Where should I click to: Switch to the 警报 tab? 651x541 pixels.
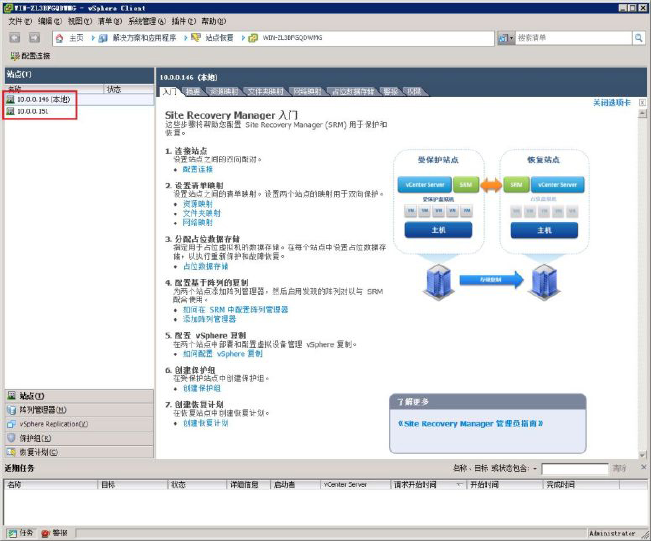[391, 92]
